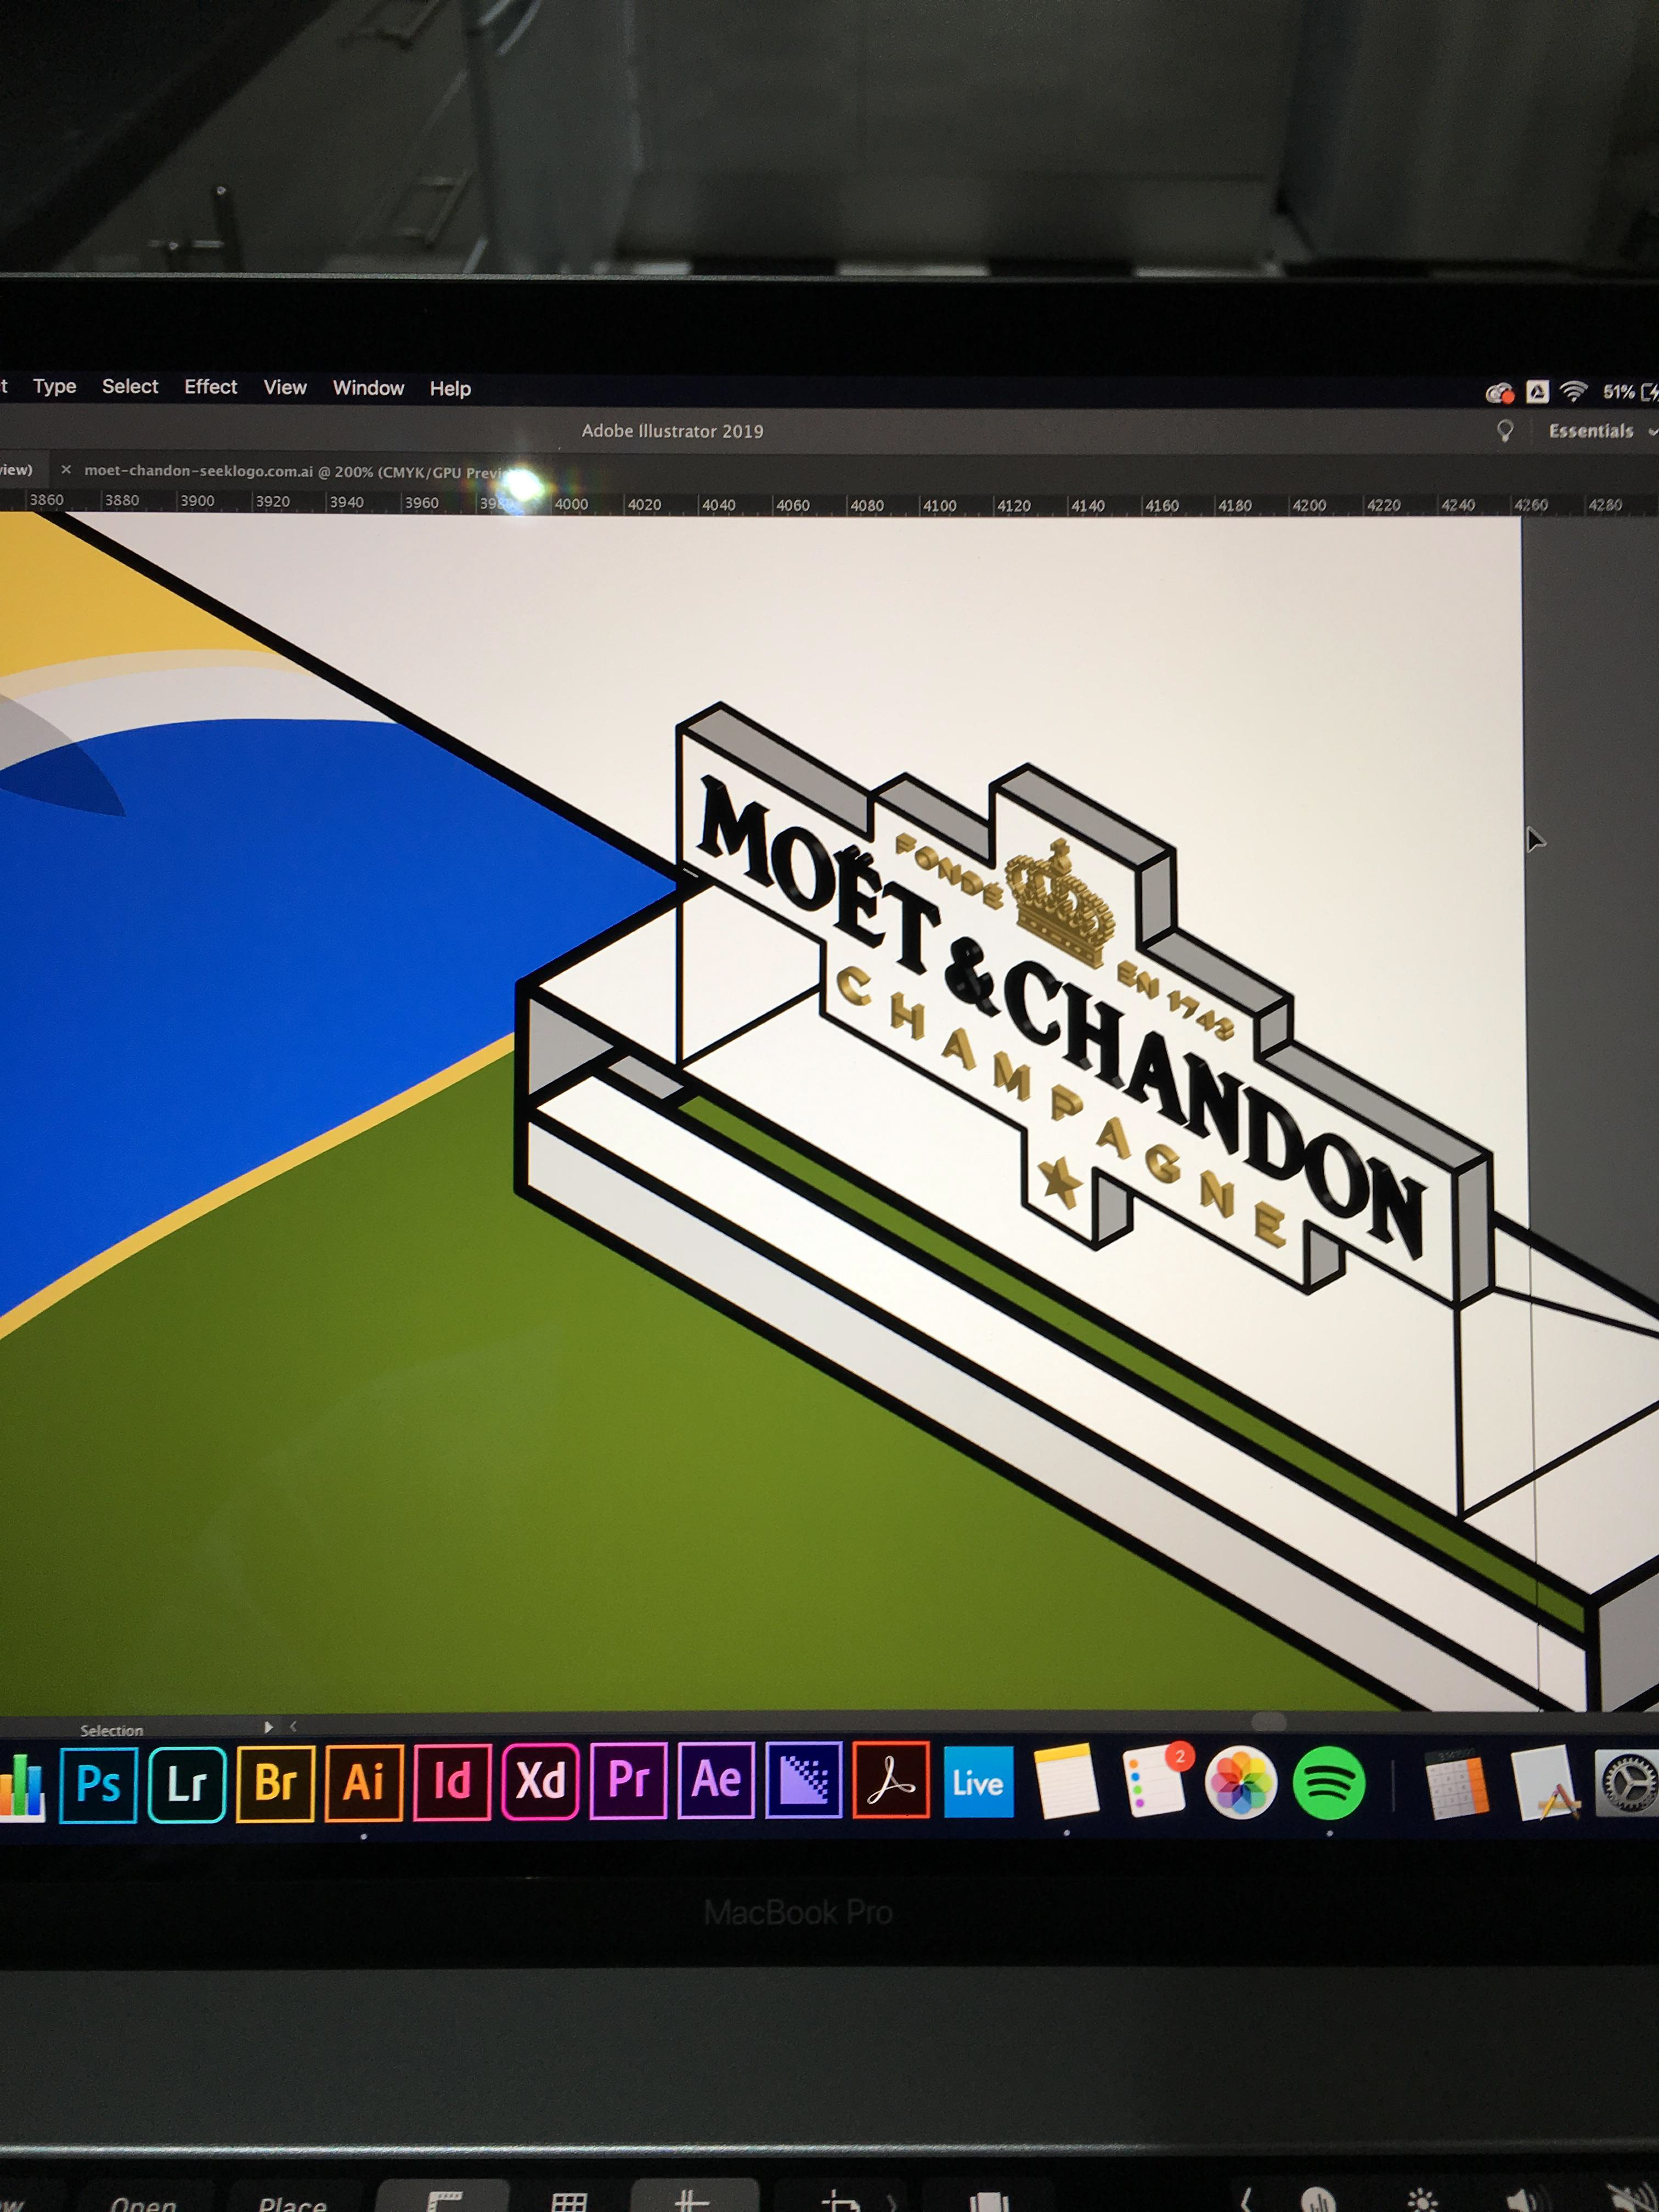Open the Window menu
The height and width of the screenshot is (2212, 1659).
click(368, 388)
